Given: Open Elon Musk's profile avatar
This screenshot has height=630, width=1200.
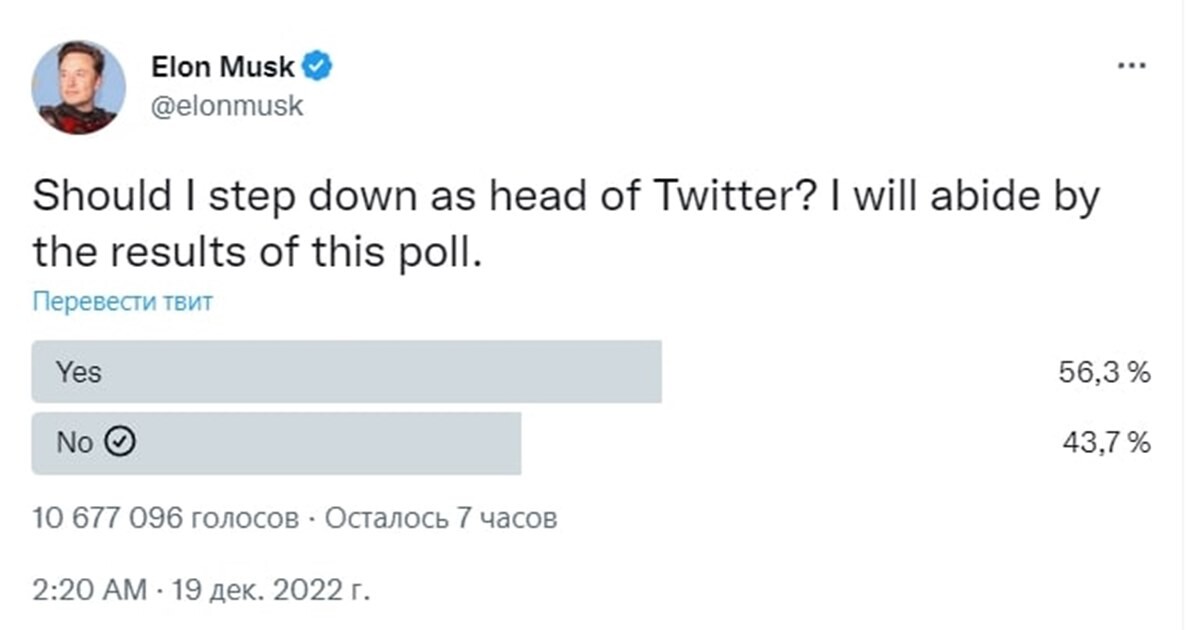Looking at the screenshot, I should 79,88.
